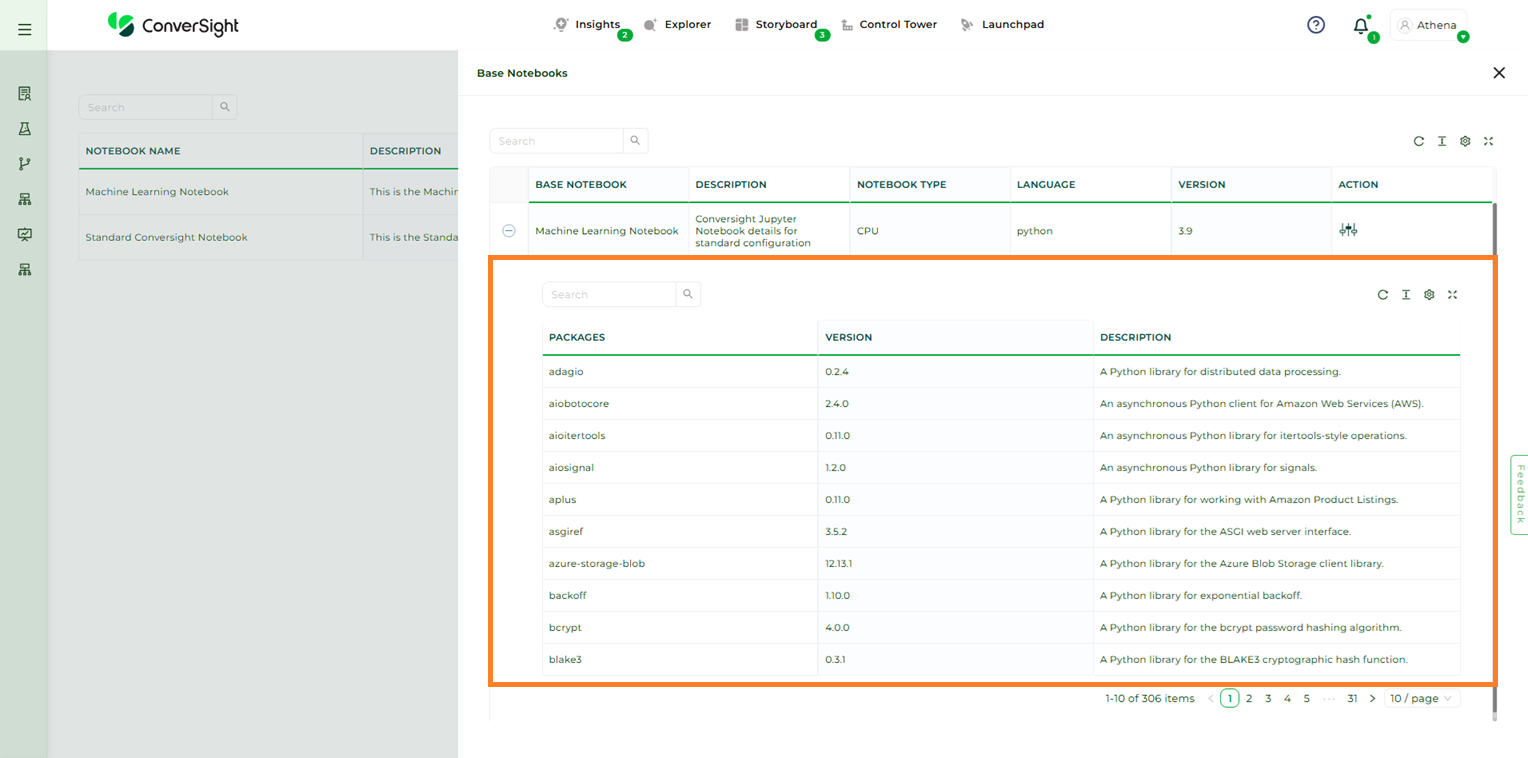The height and width of the screenshot is (758, 1528).
Task: Click the branch icon in left sidebar
Action: [25, 164]
